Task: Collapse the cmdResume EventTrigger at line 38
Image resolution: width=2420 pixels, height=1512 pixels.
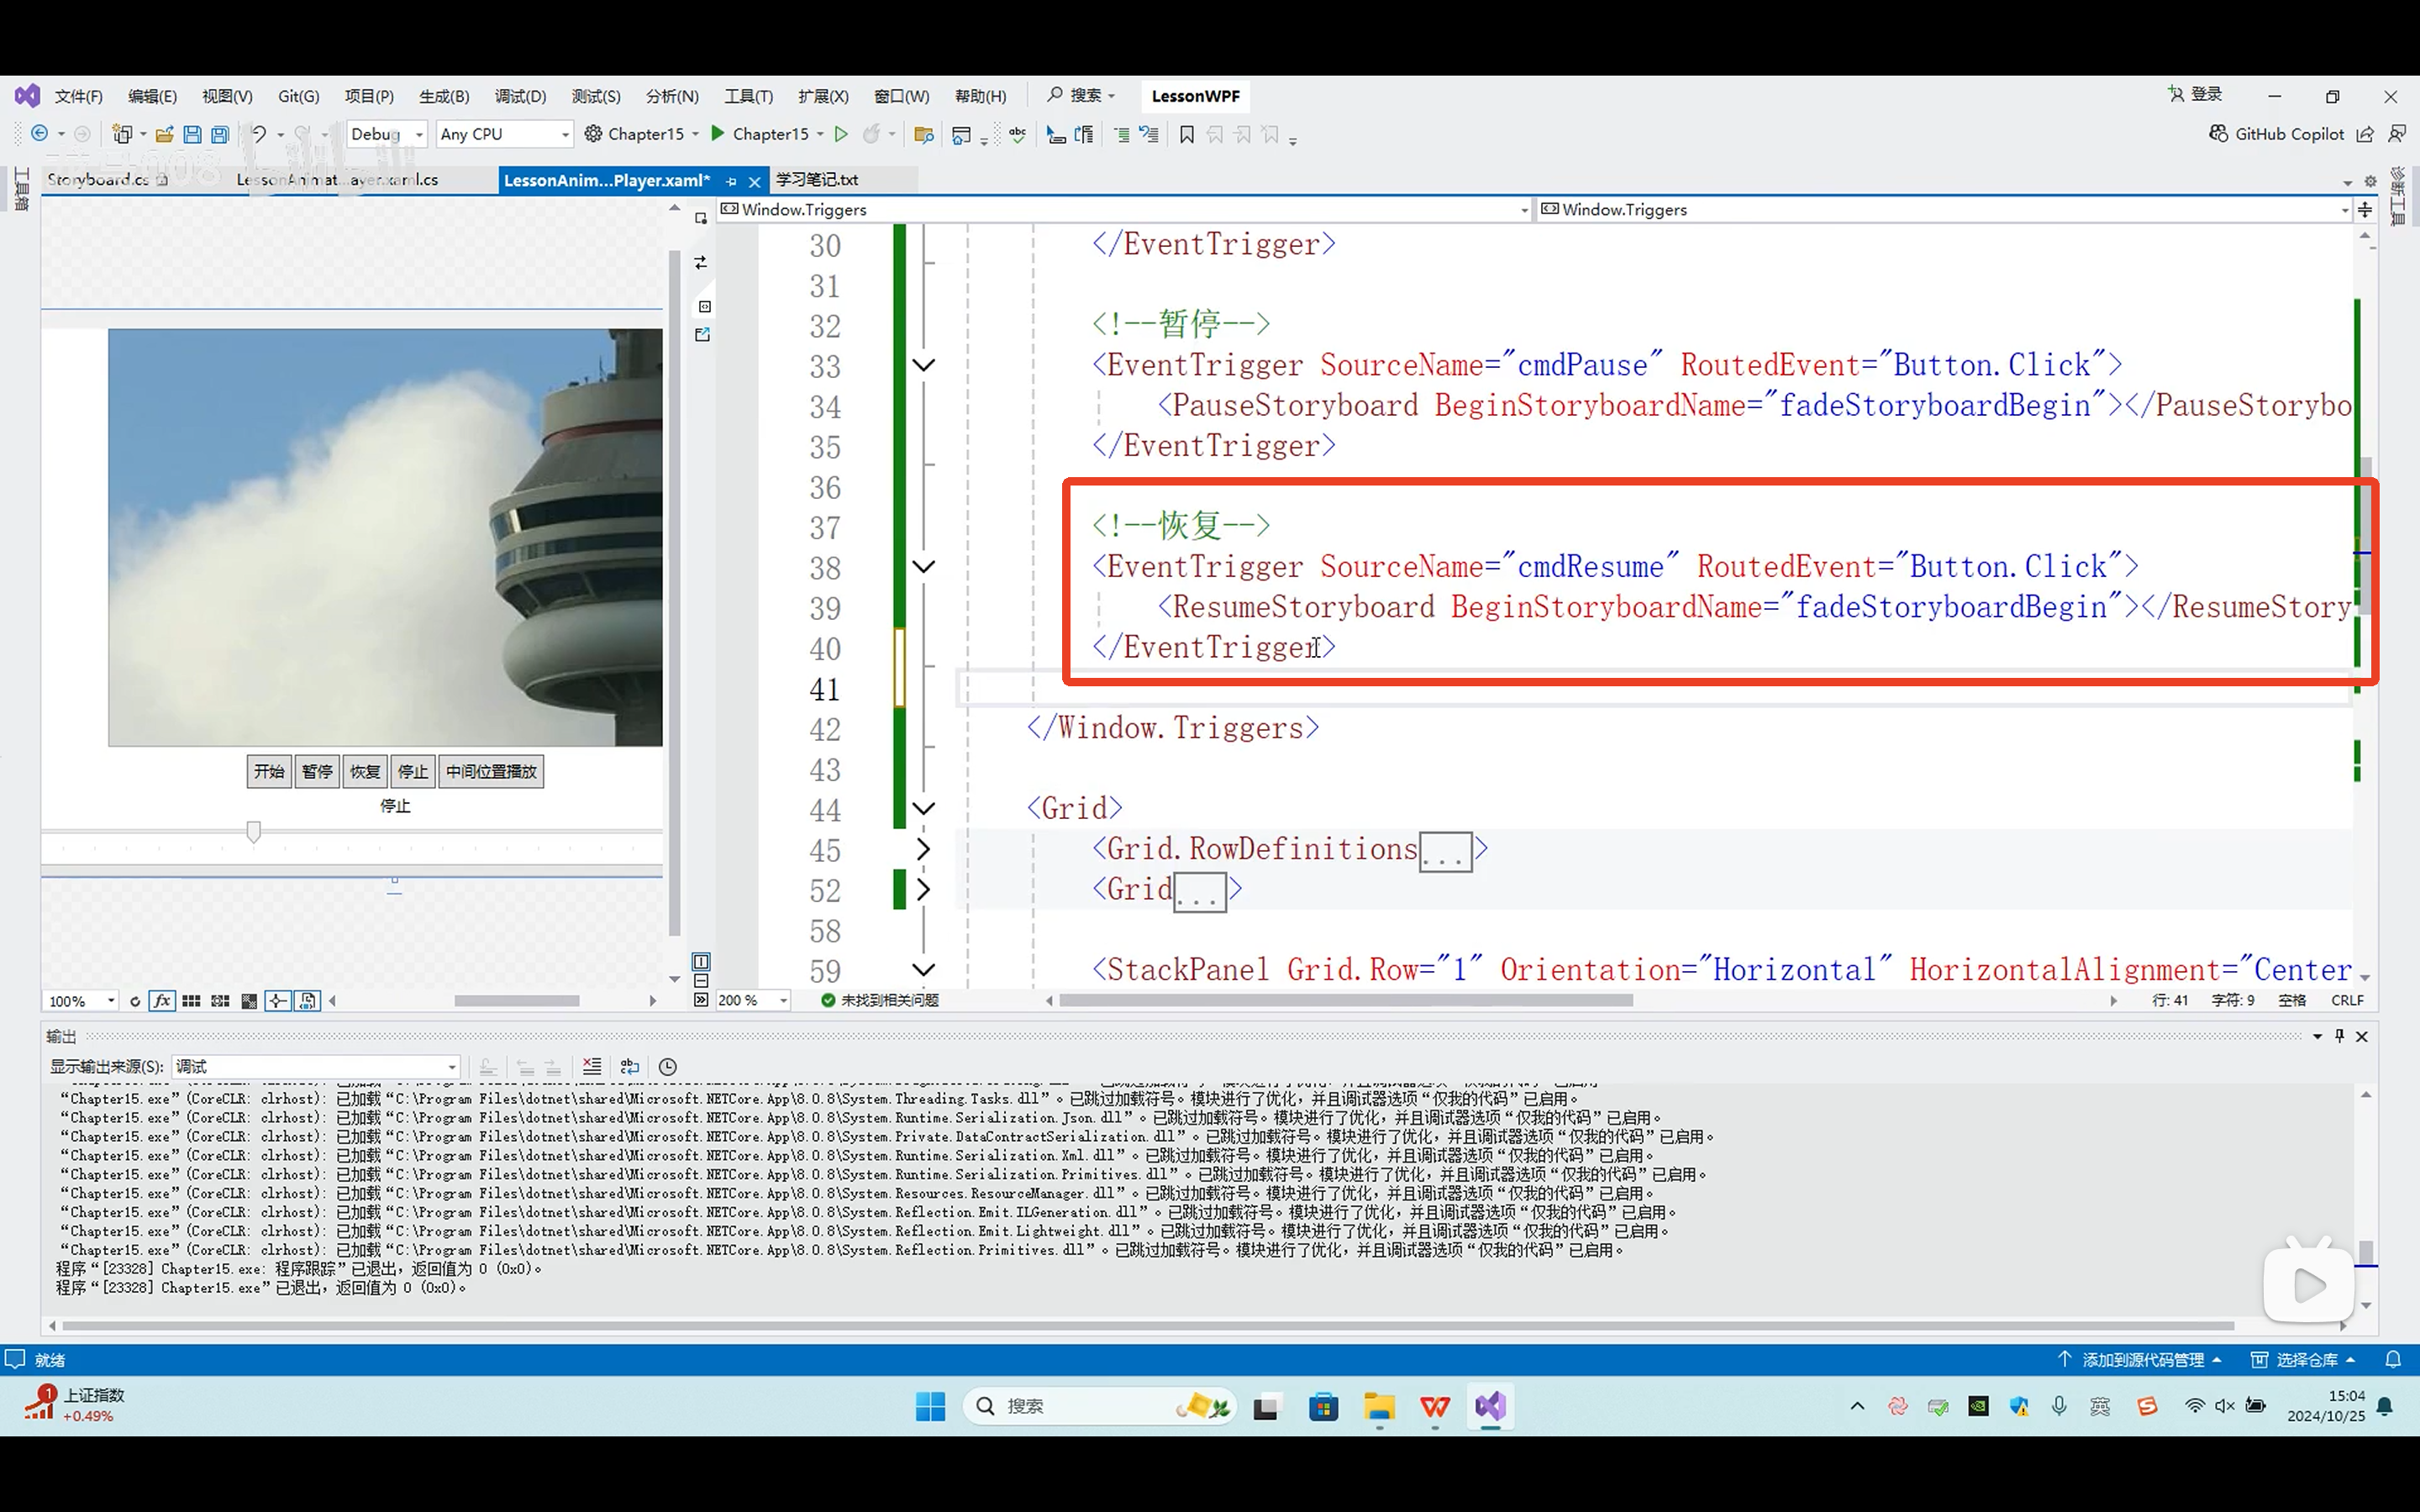Action: [924, 567]
